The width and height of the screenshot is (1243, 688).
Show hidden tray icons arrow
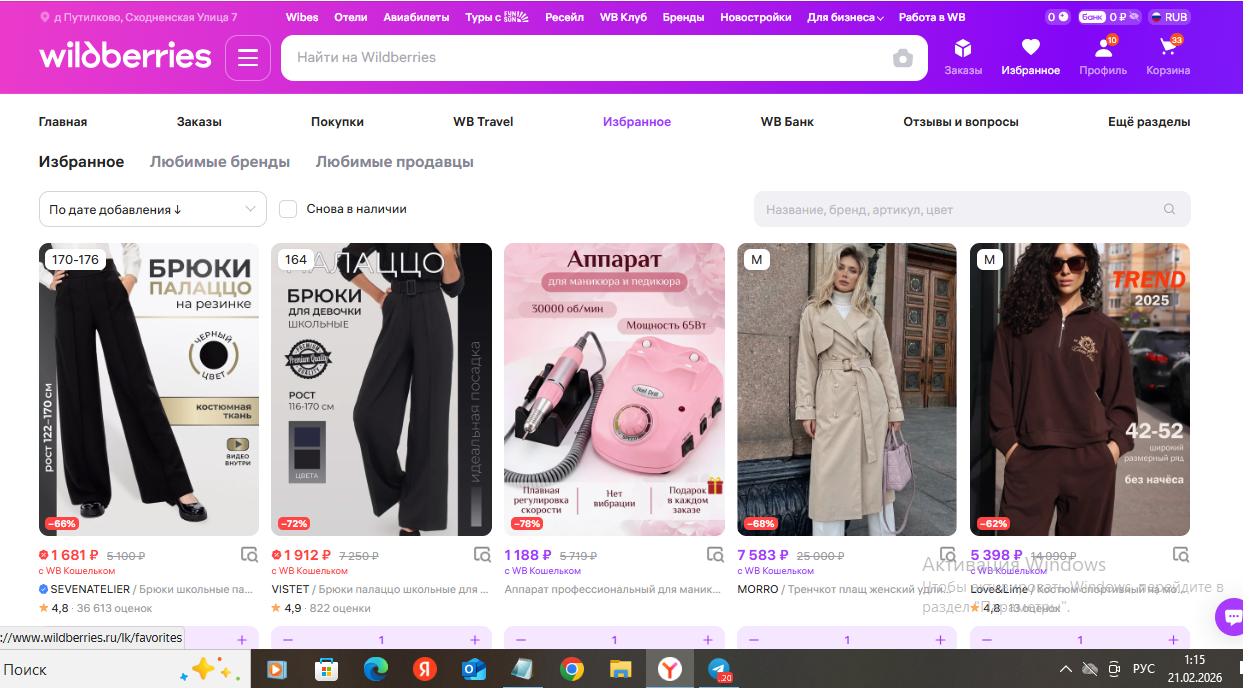tap(1066, 669)
